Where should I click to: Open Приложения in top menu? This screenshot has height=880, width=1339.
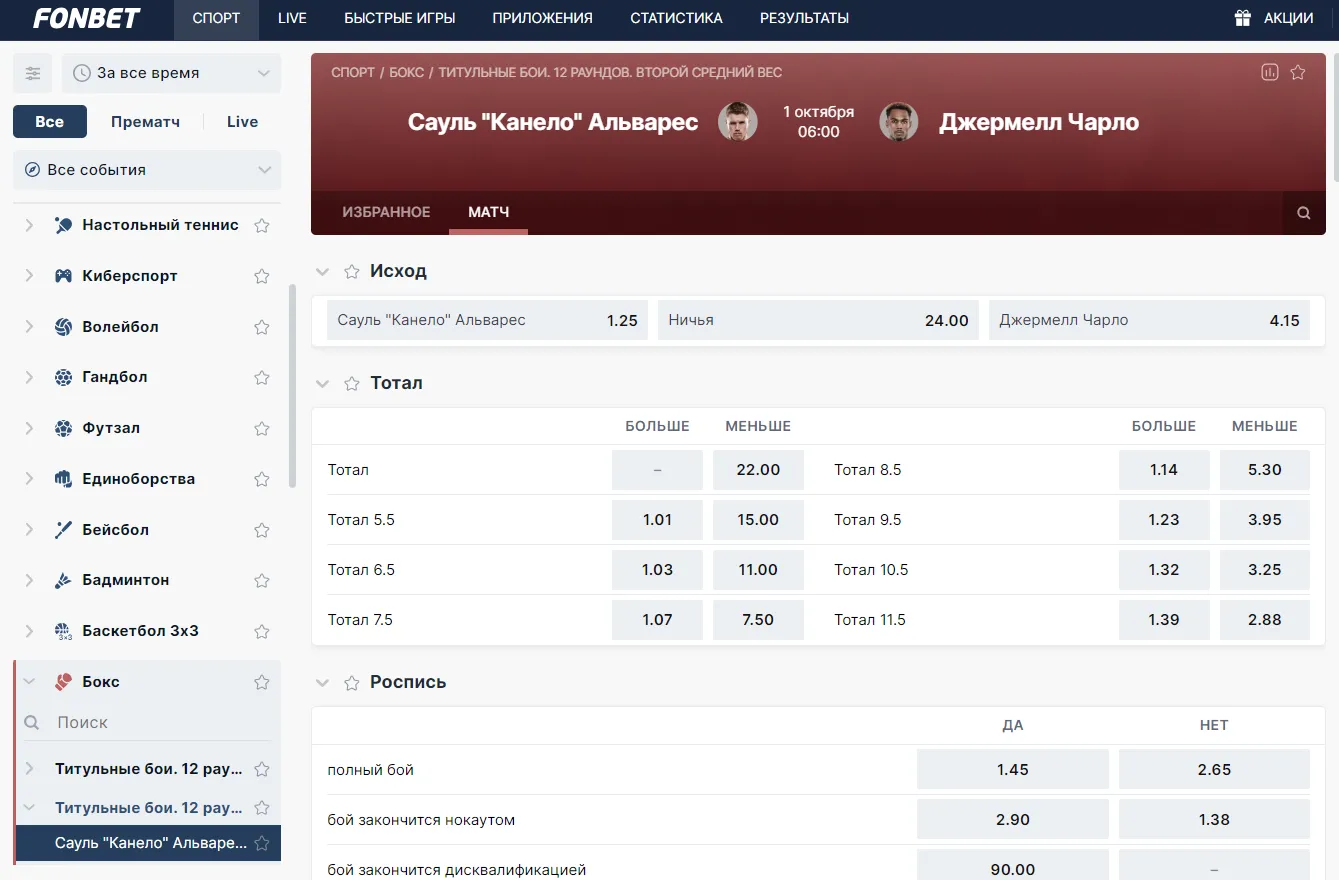pos(543,18)
